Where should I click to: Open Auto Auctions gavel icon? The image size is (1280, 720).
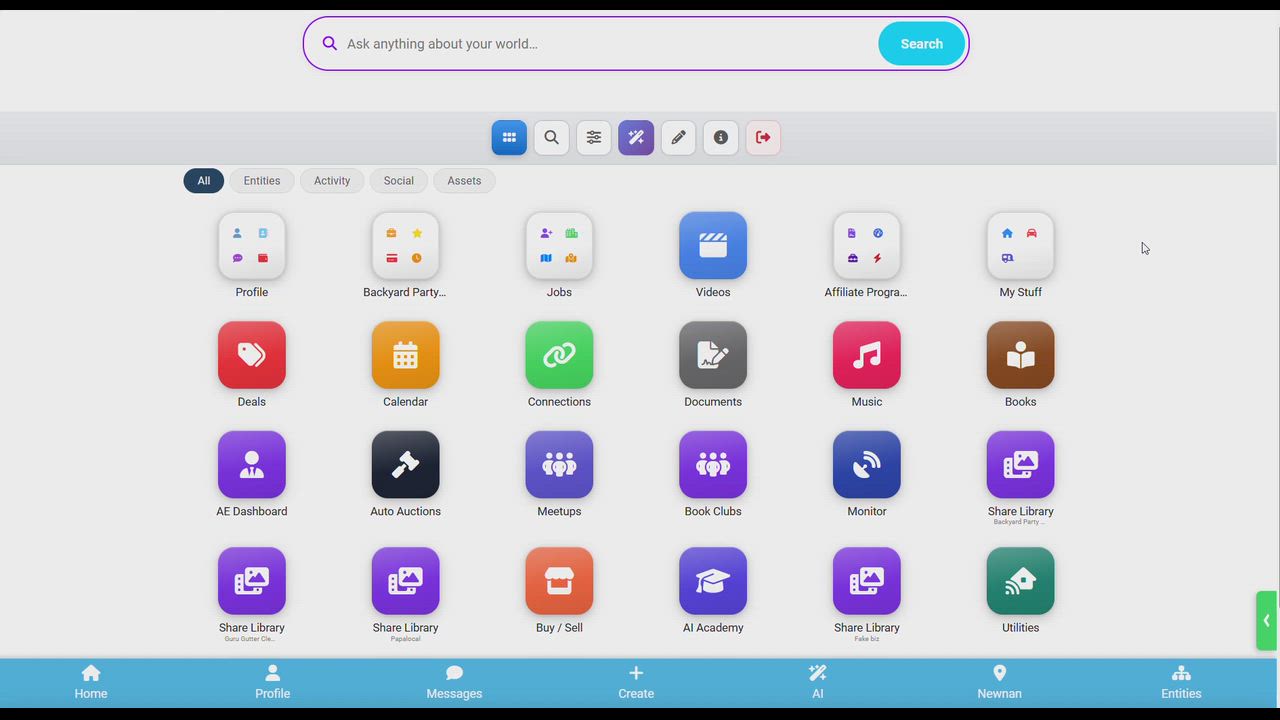pyautogui.click(x=405, y=465)
